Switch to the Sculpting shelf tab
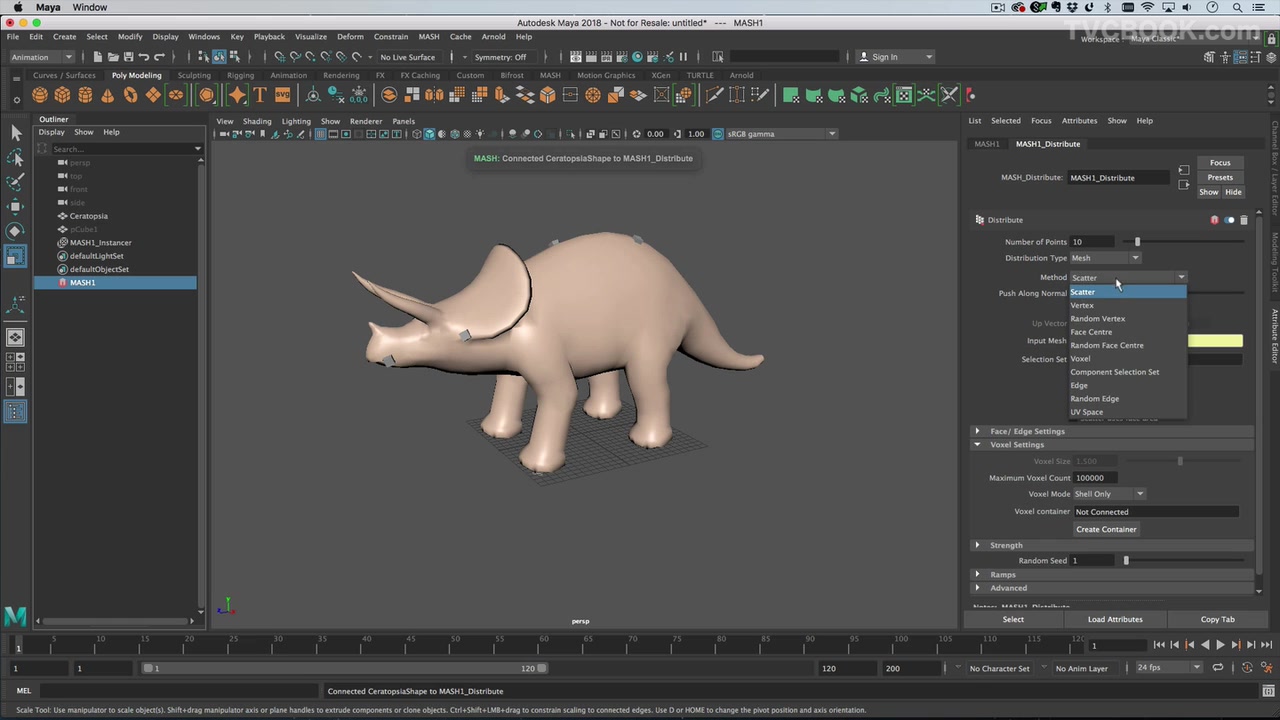Viewport: 1280px width, 720px height. [194, 75]
